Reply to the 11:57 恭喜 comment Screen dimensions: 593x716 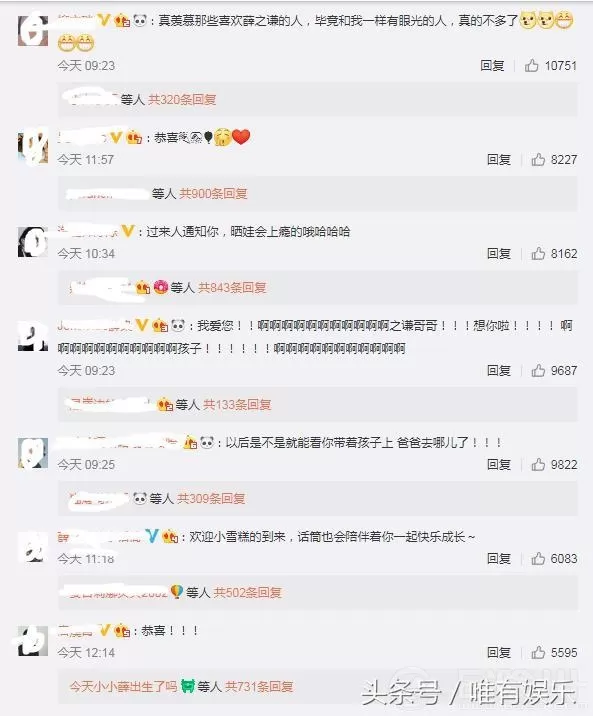coord(499,159)
